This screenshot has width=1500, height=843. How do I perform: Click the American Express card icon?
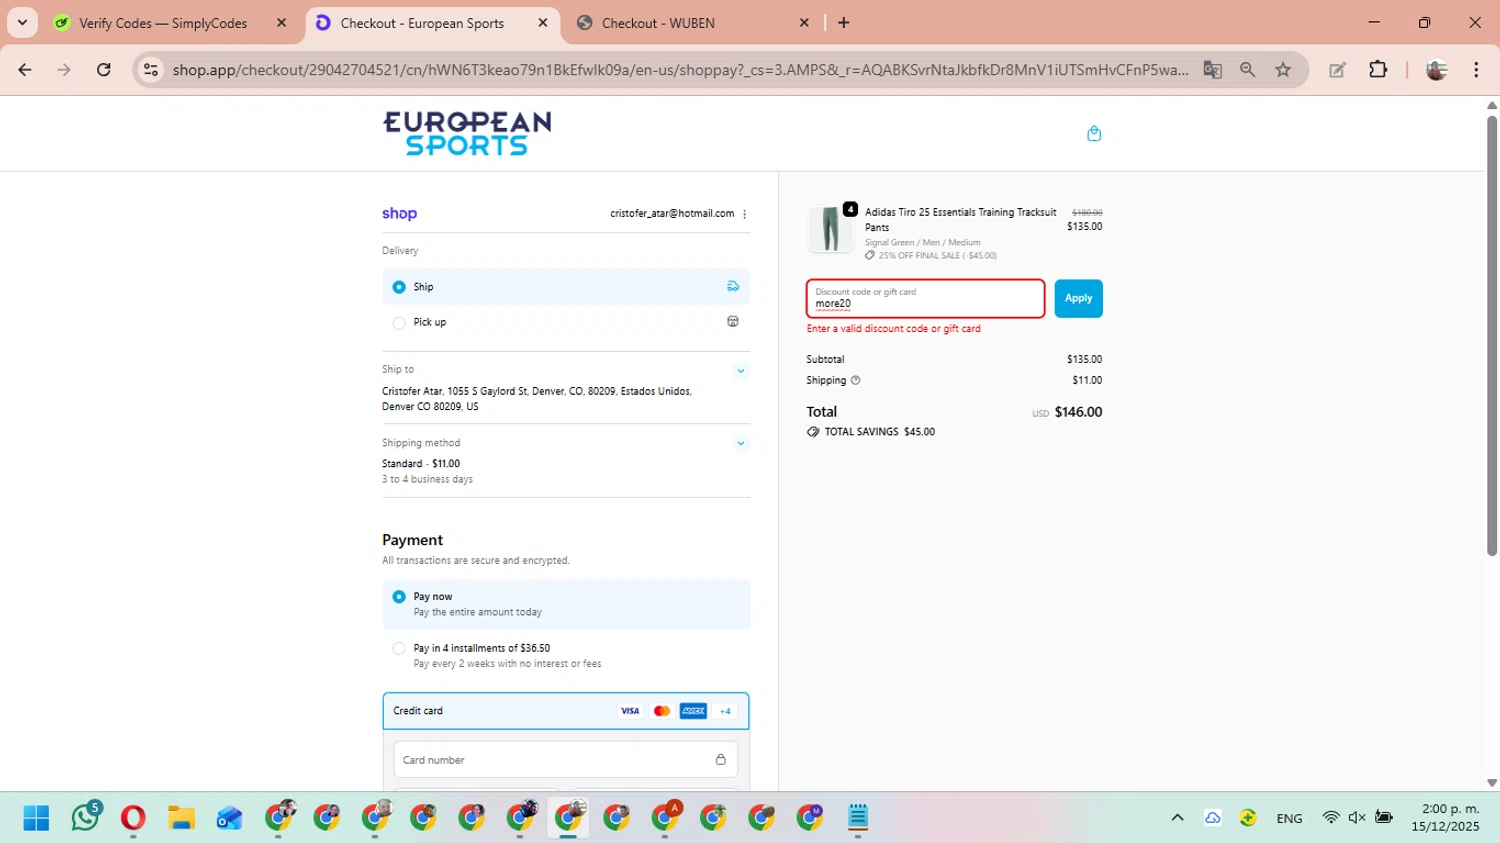[693, 711]
